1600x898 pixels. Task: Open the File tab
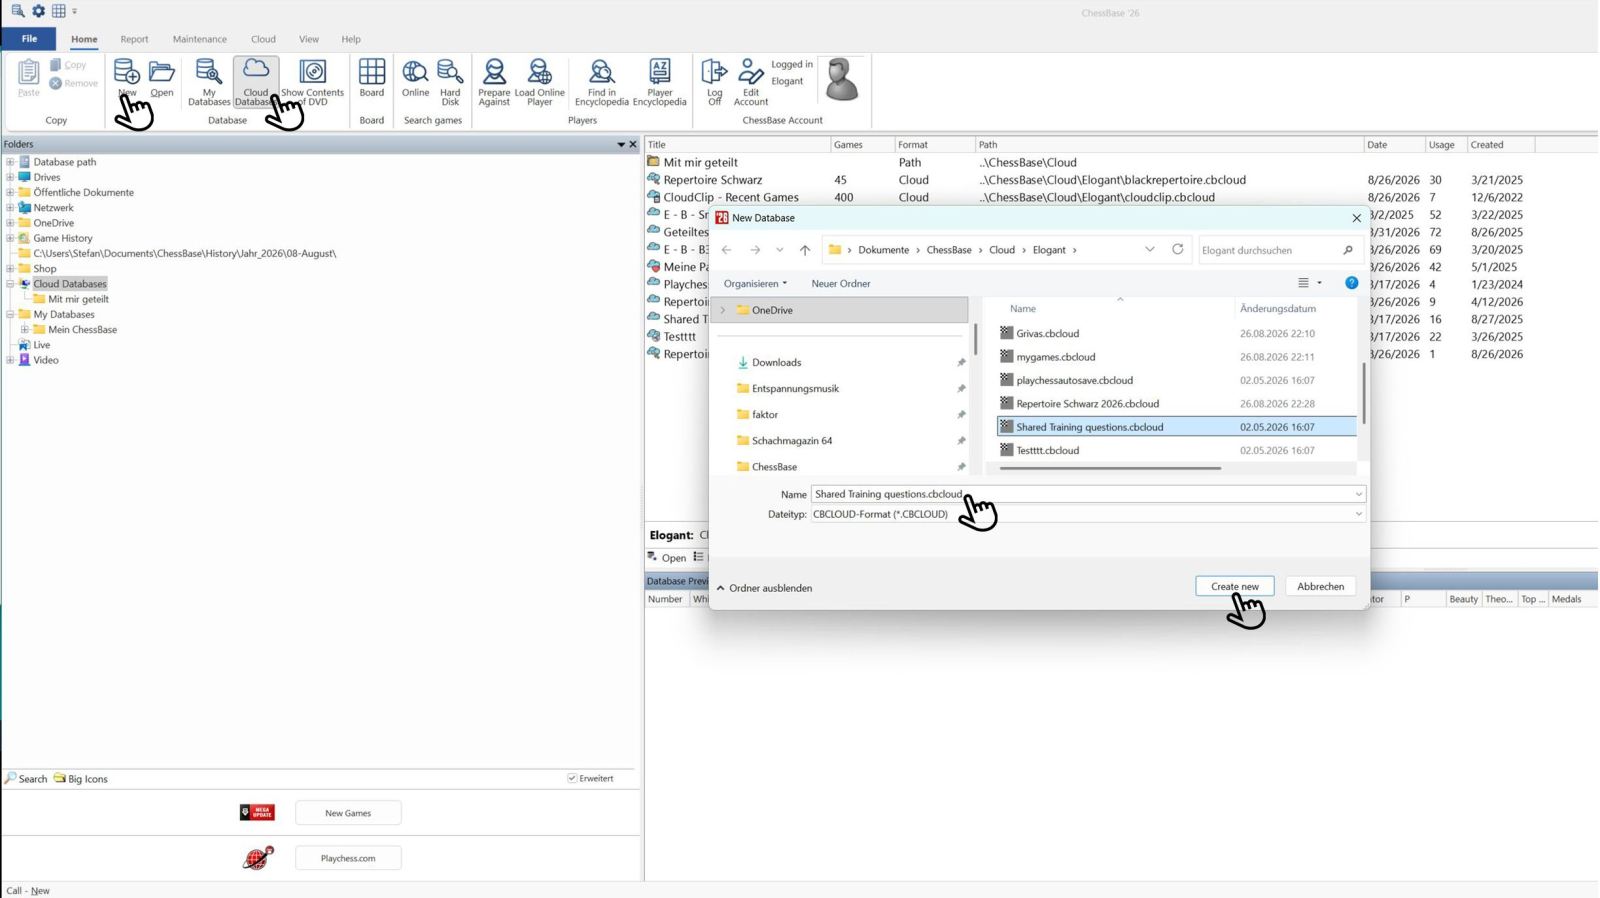(x=29, y=39)
